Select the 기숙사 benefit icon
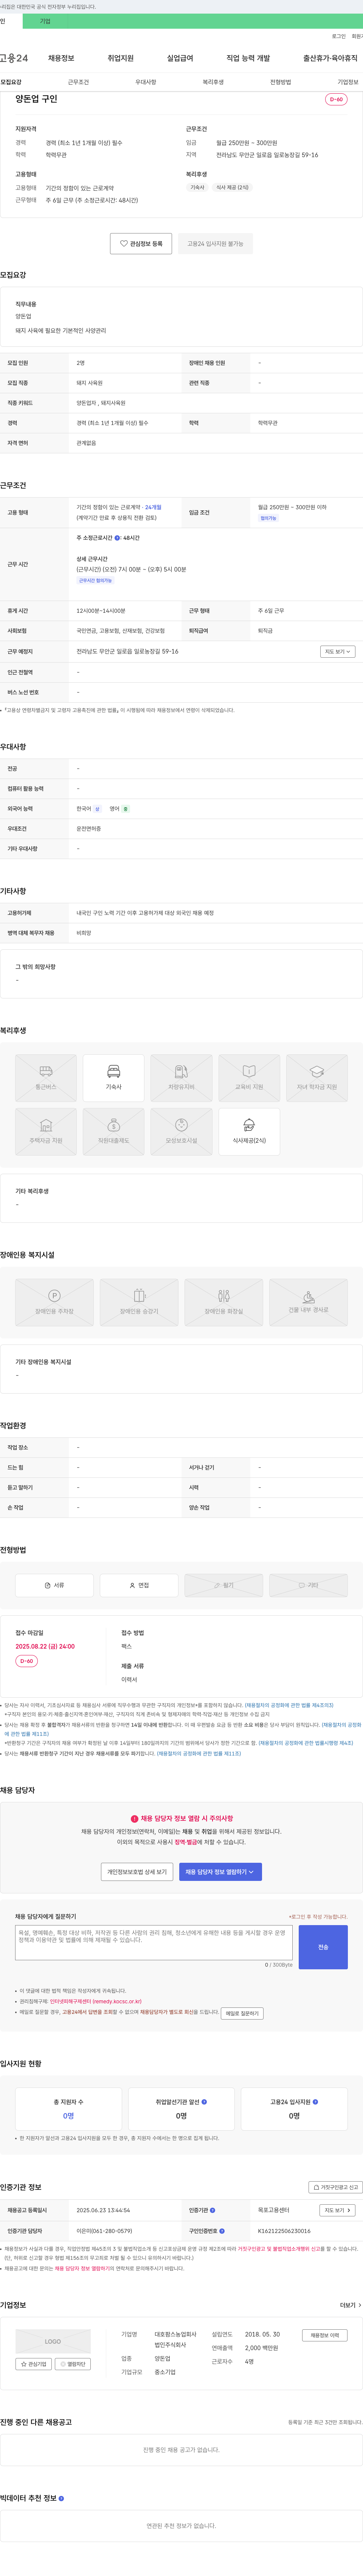 tap(114, 1078)
